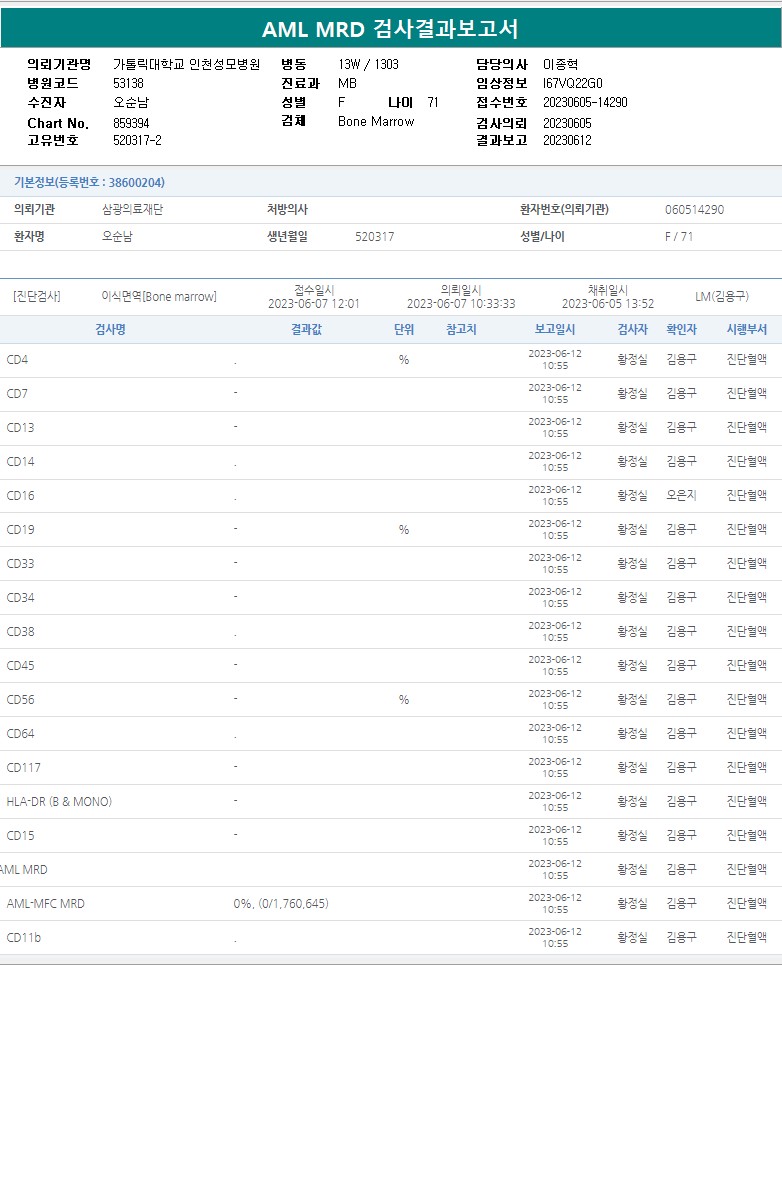Image resolution: width=782 pixels, height=1192 pixels.
Task: Click examiner '황정실' in CD4 row
Action: 632,360
